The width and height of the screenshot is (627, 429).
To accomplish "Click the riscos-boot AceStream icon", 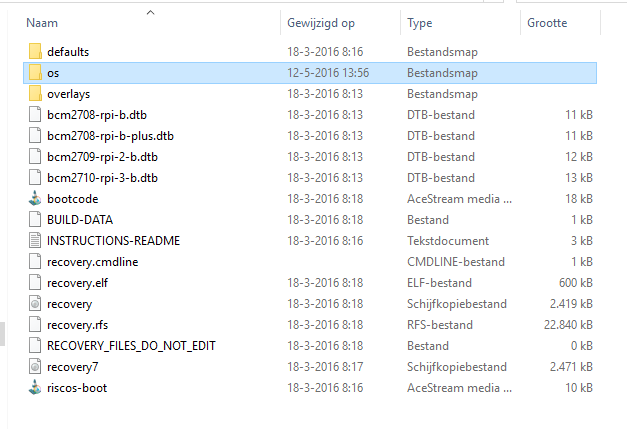I will (x=35, y=388).
